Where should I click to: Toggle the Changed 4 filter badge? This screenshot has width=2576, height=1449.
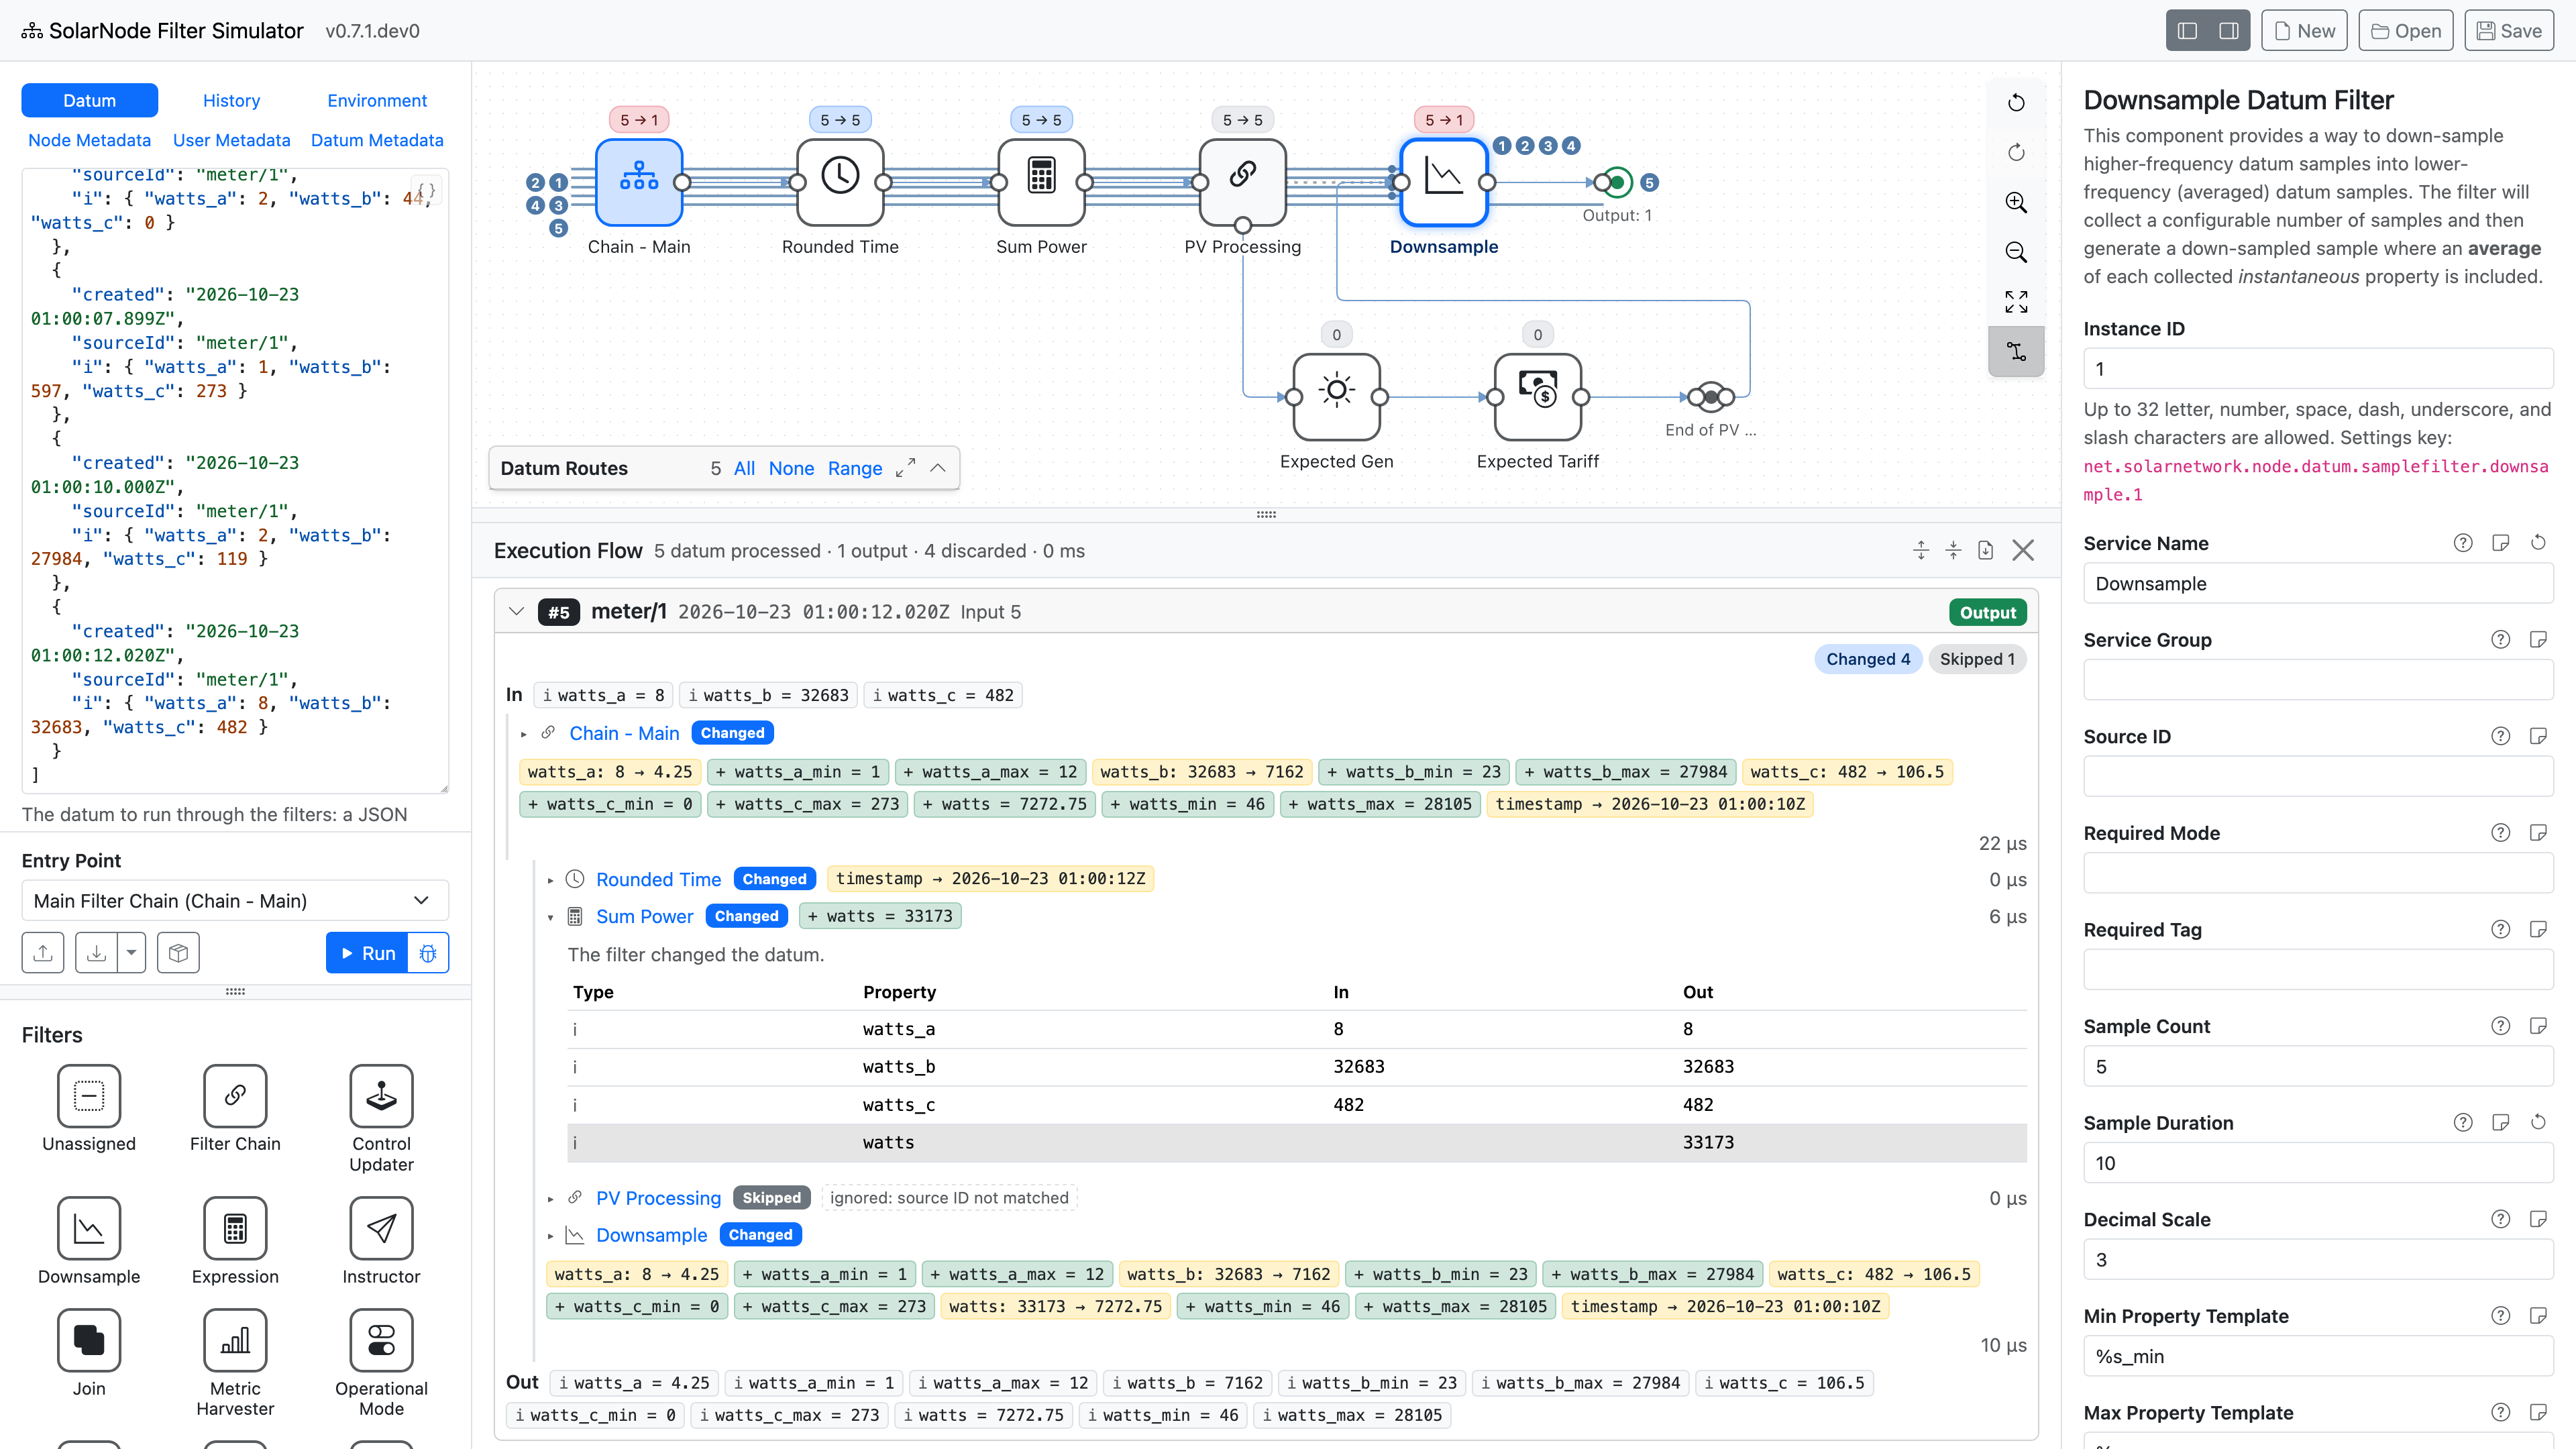click(x=1867, y=659)
